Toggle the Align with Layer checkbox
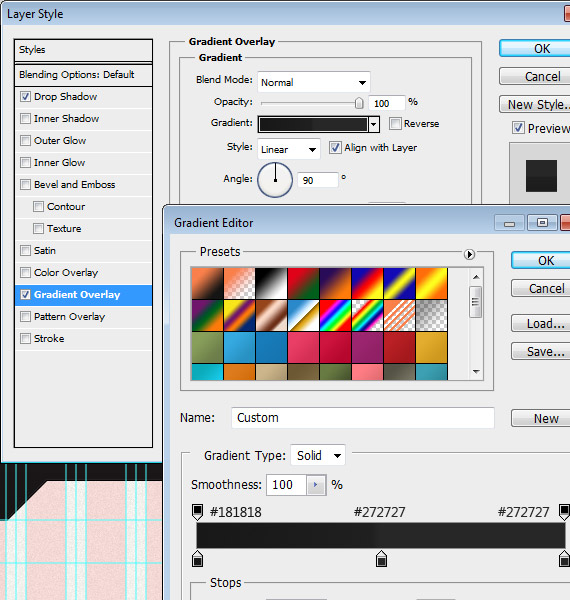The width and height of the screenshot is (570, 600). [x=335, y=148]
